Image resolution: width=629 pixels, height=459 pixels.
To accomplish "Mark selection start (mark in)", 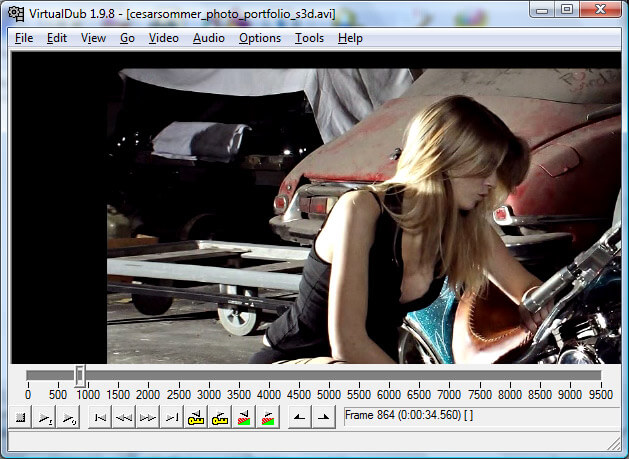I will [x=300, y=418].
